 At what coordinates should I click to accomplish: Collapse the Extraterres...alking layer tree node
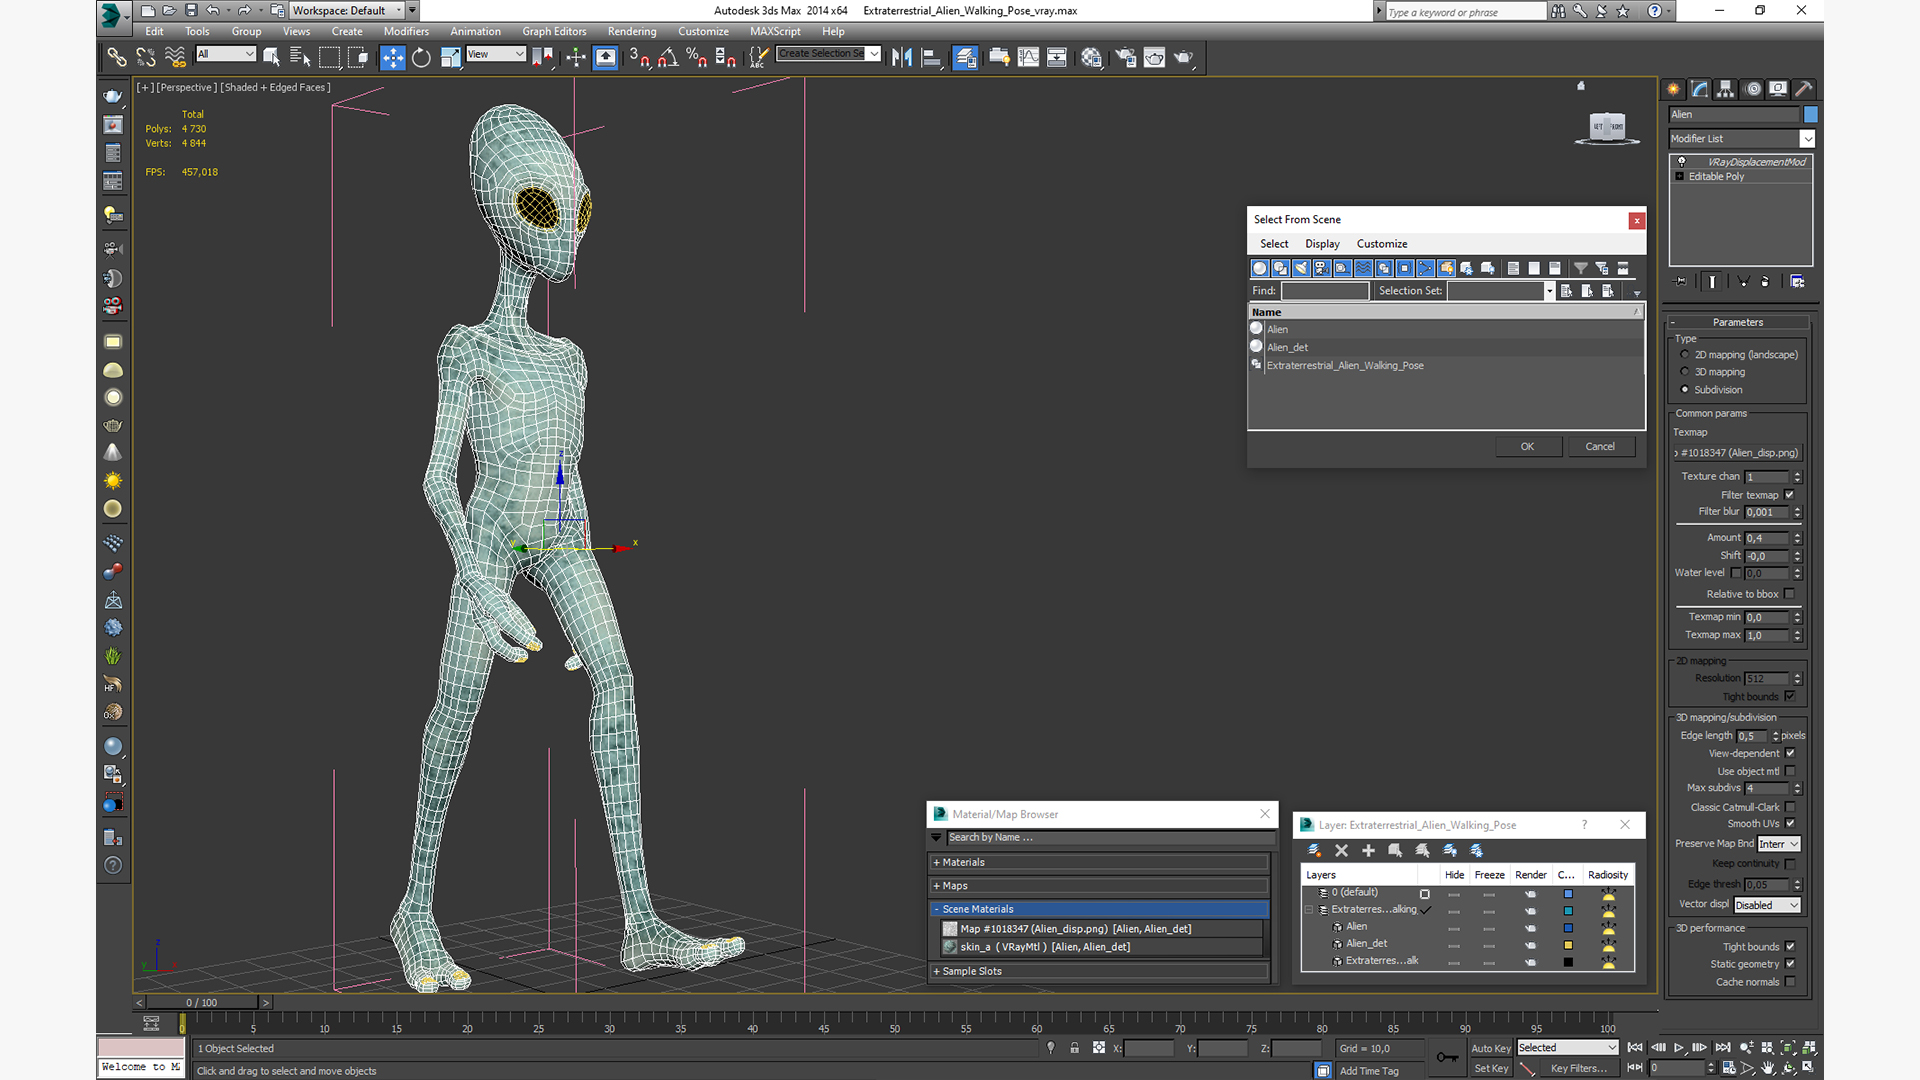[x=1309, y=910]
